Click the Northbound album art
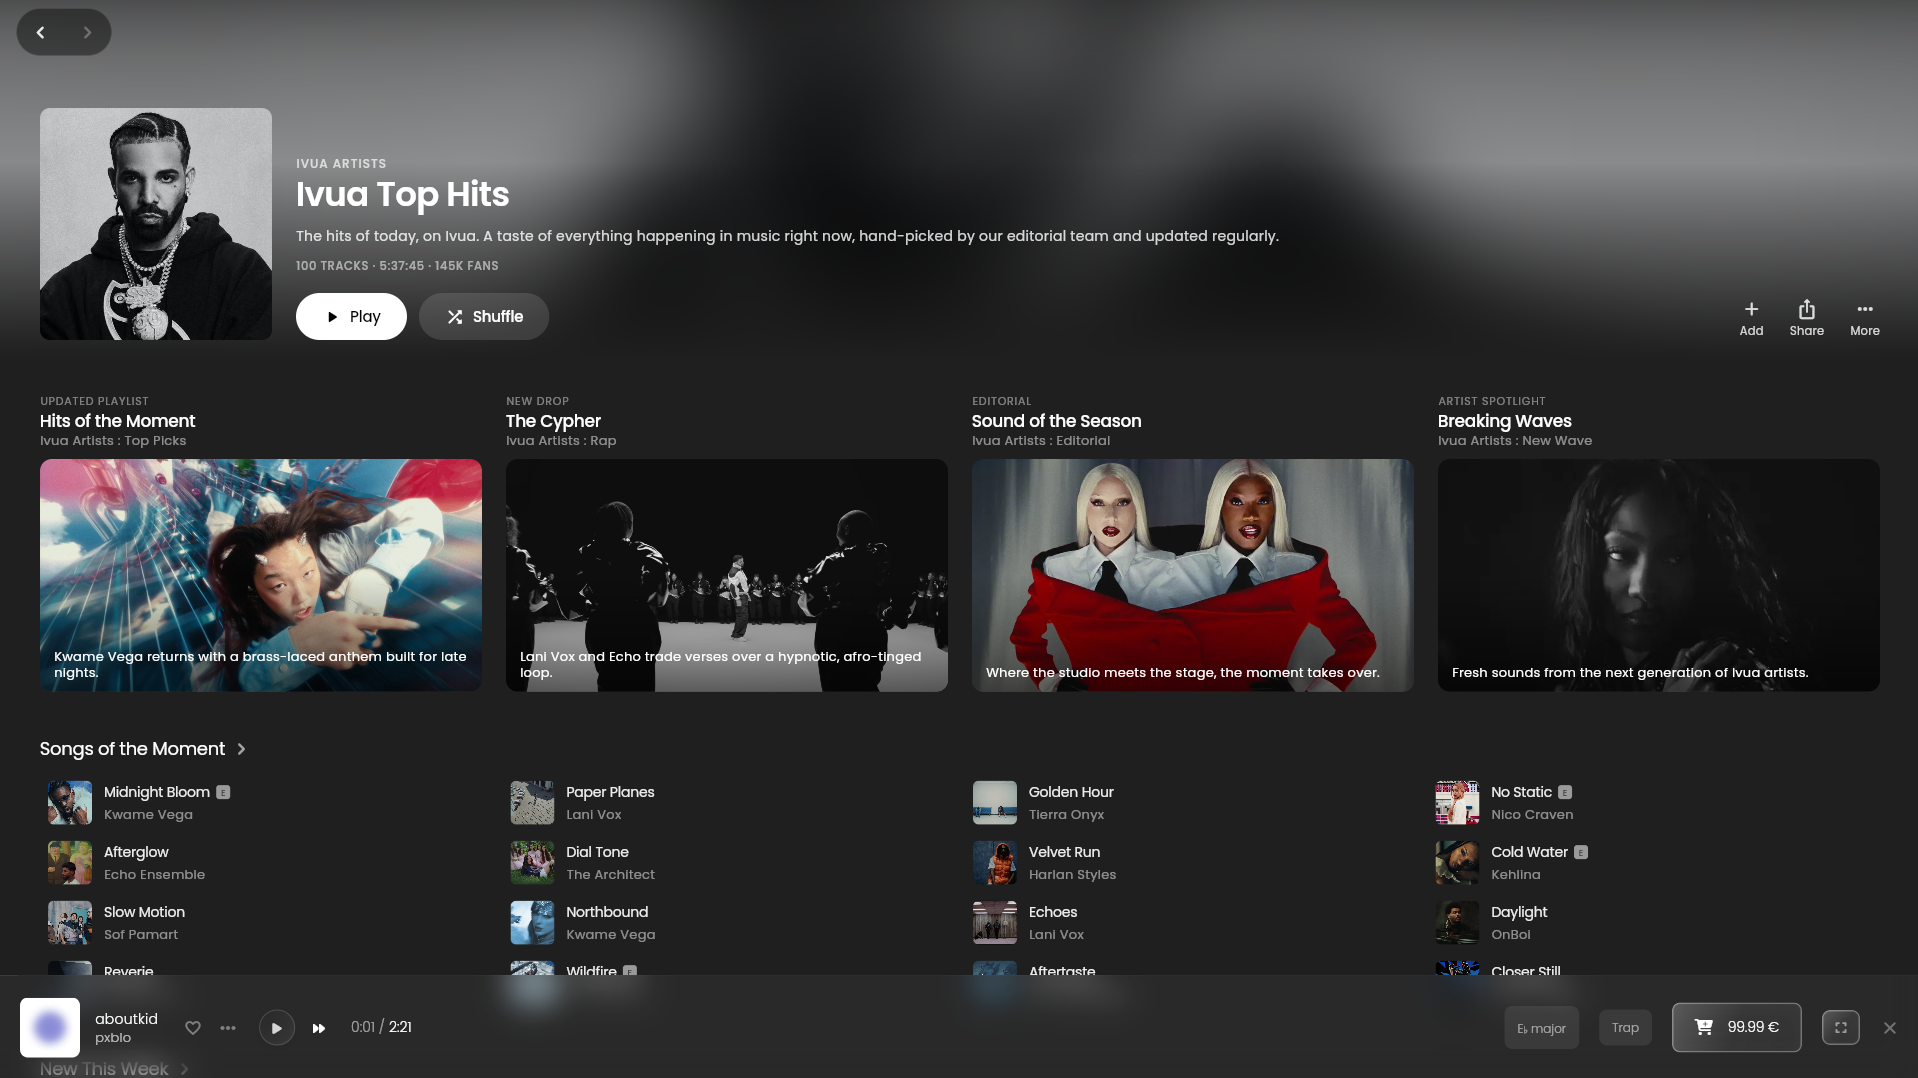 (x=532, y=923)
